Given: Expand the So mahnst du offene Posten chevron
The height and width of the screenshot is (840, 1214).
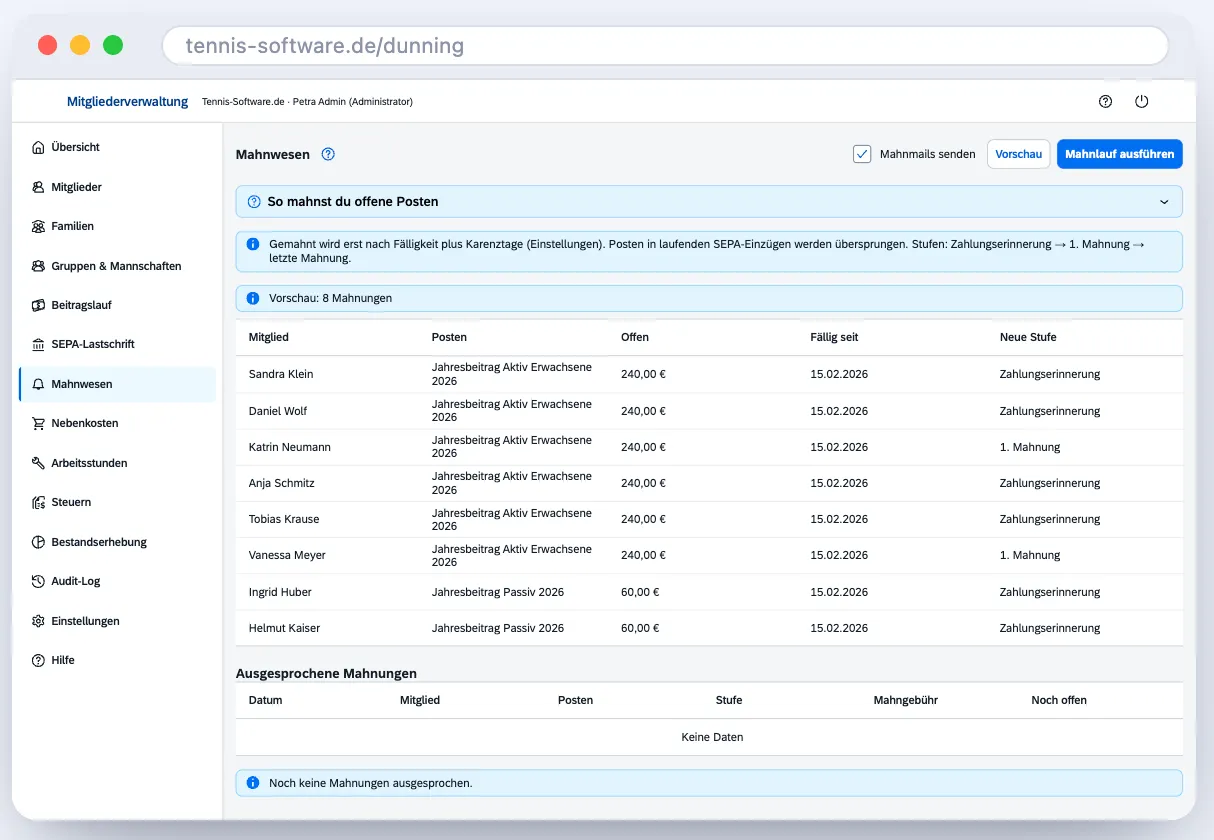Looking at the screenshot, I should (x=1164, y=202).
